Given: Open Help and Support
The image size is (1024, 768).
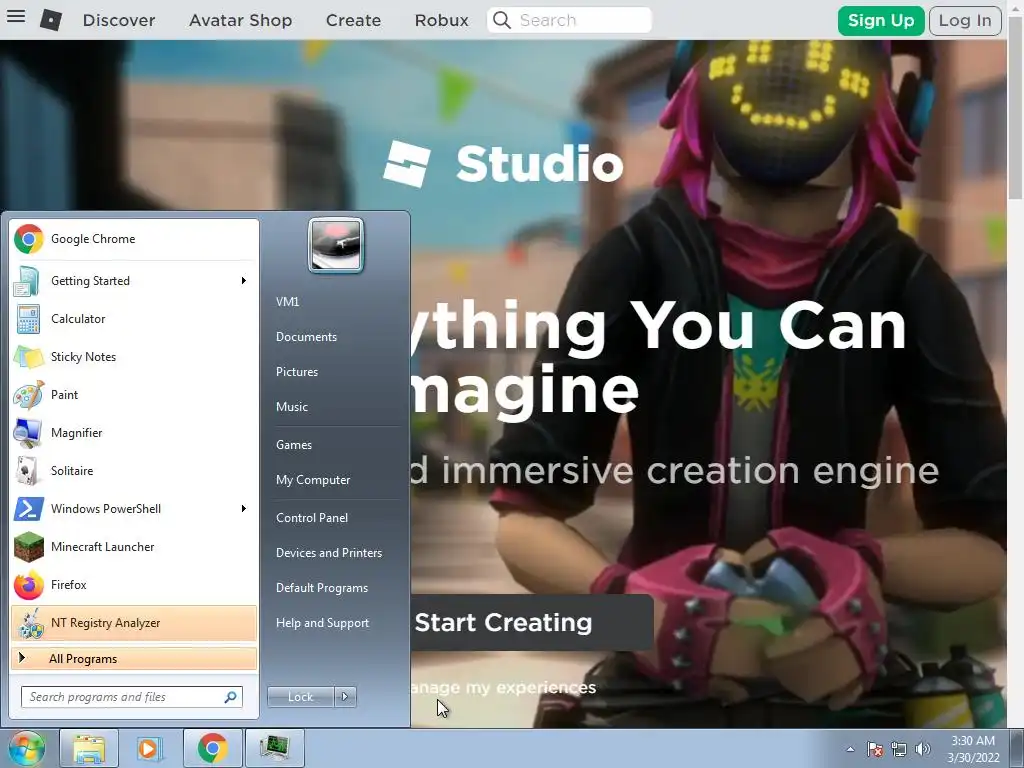Looking at the screenshot, I should click(x=322, y=623).
